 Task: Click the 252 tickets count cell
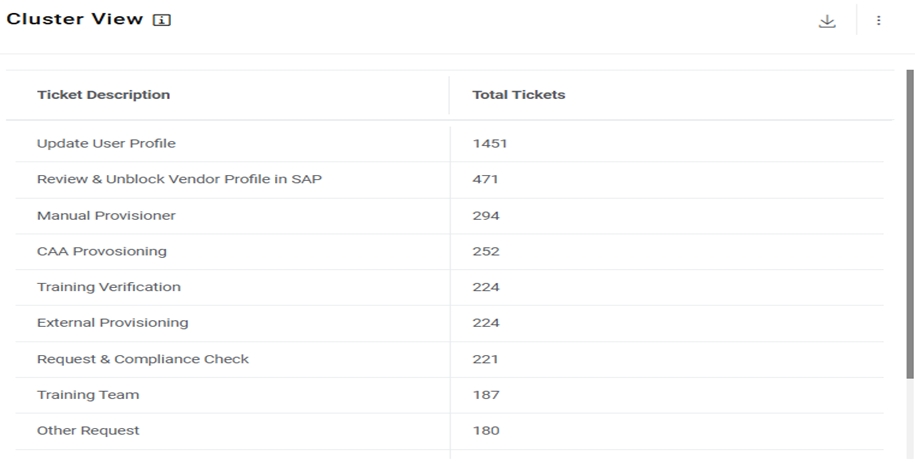(x=485, y=251)
